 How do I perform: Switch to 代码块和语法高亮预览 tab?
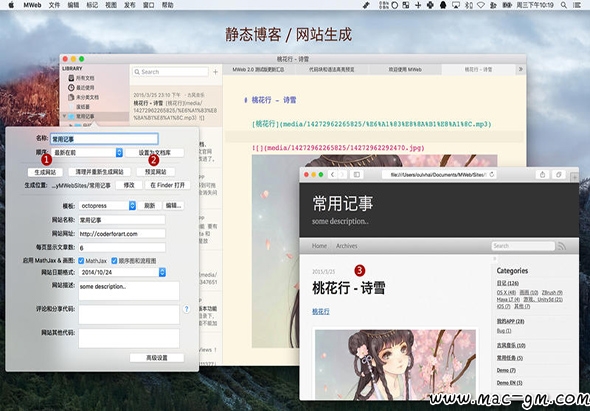coord(331,70)
